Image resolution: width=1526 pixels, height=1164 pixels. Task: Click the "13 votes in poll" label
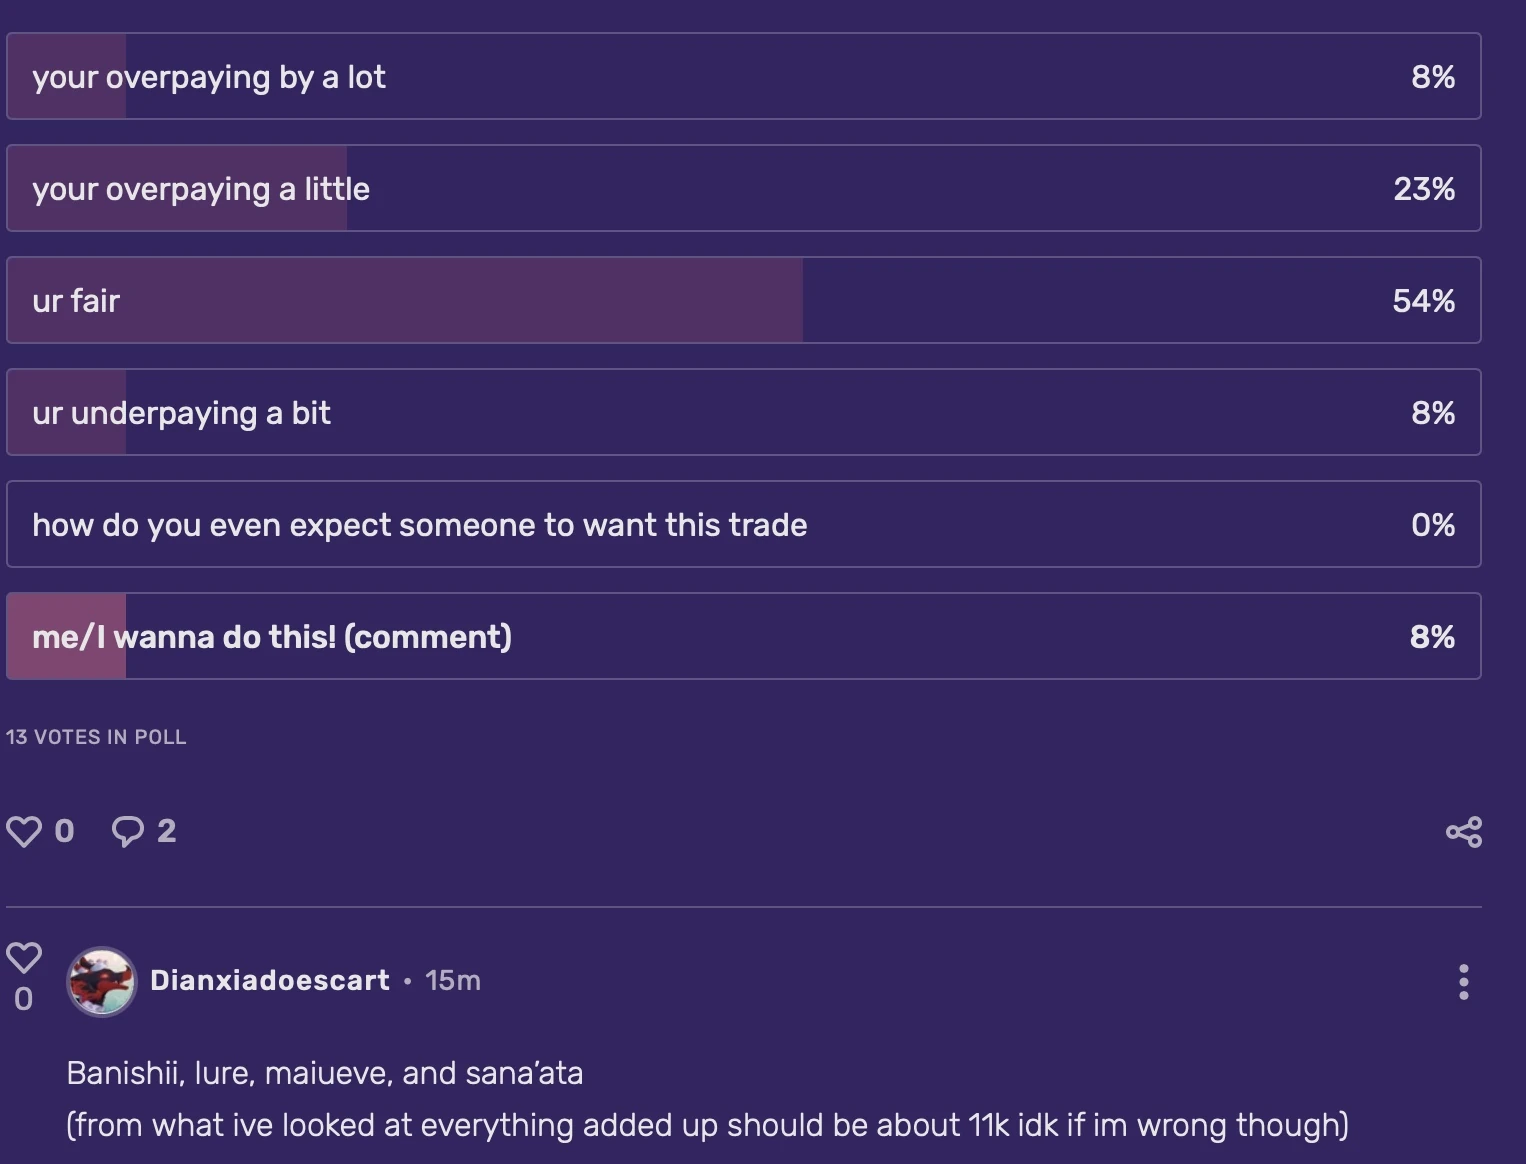pos(96,737)
